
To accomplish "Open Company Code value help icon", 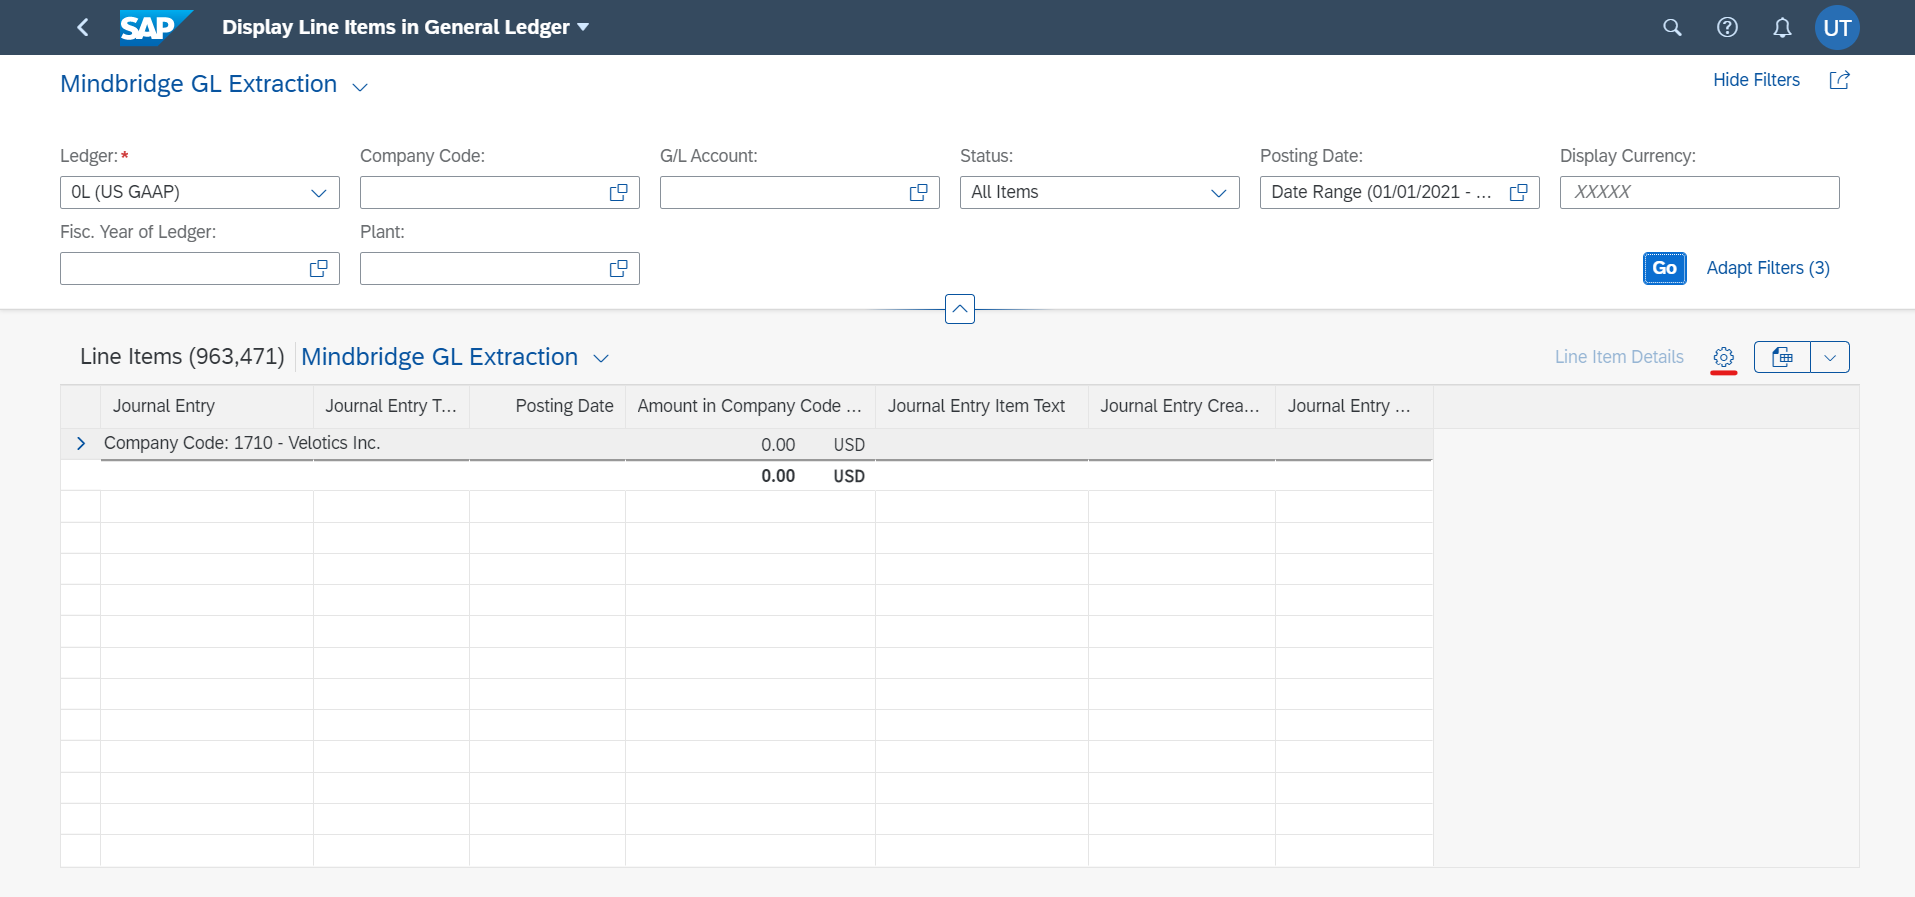I will pos(619,192).
